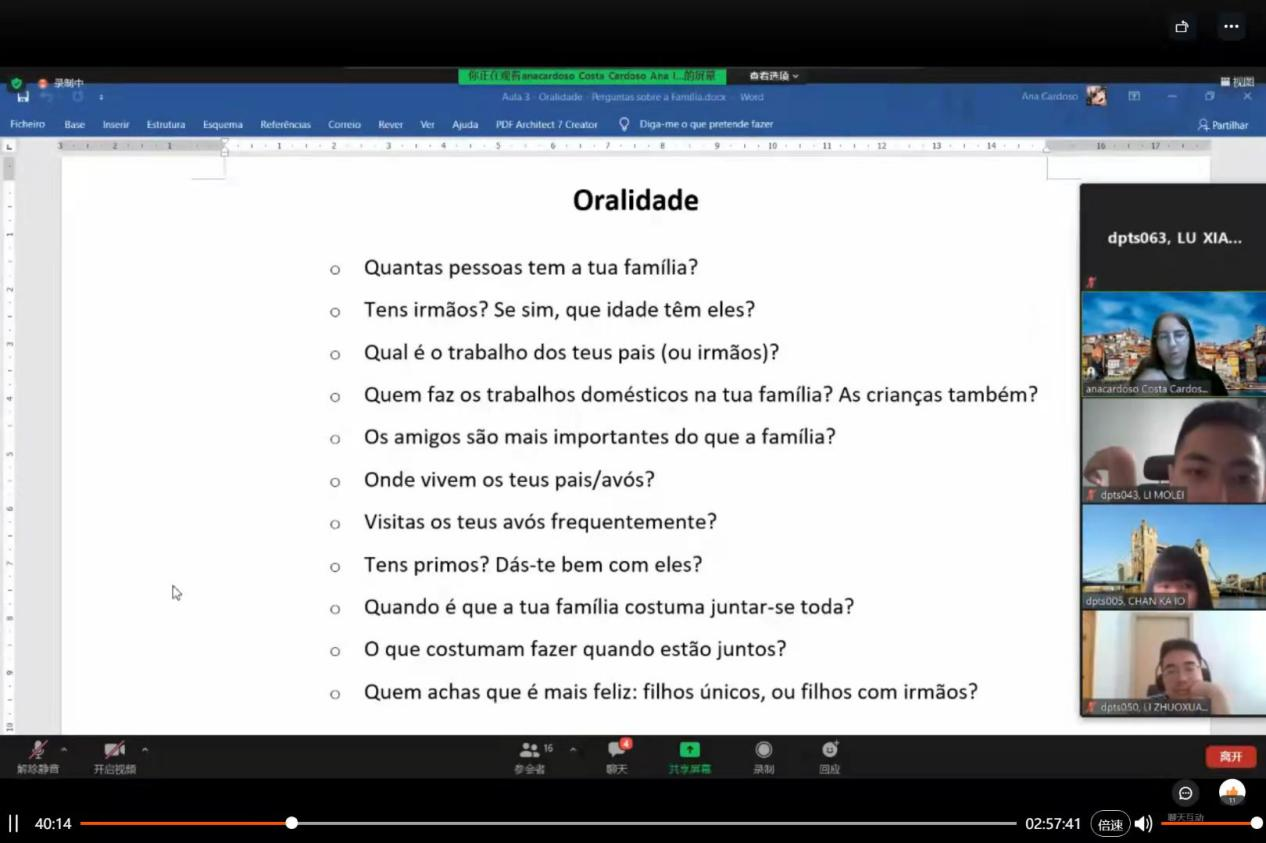Click the Participants icon in the meeting toolbar

[x=530, y=750]
